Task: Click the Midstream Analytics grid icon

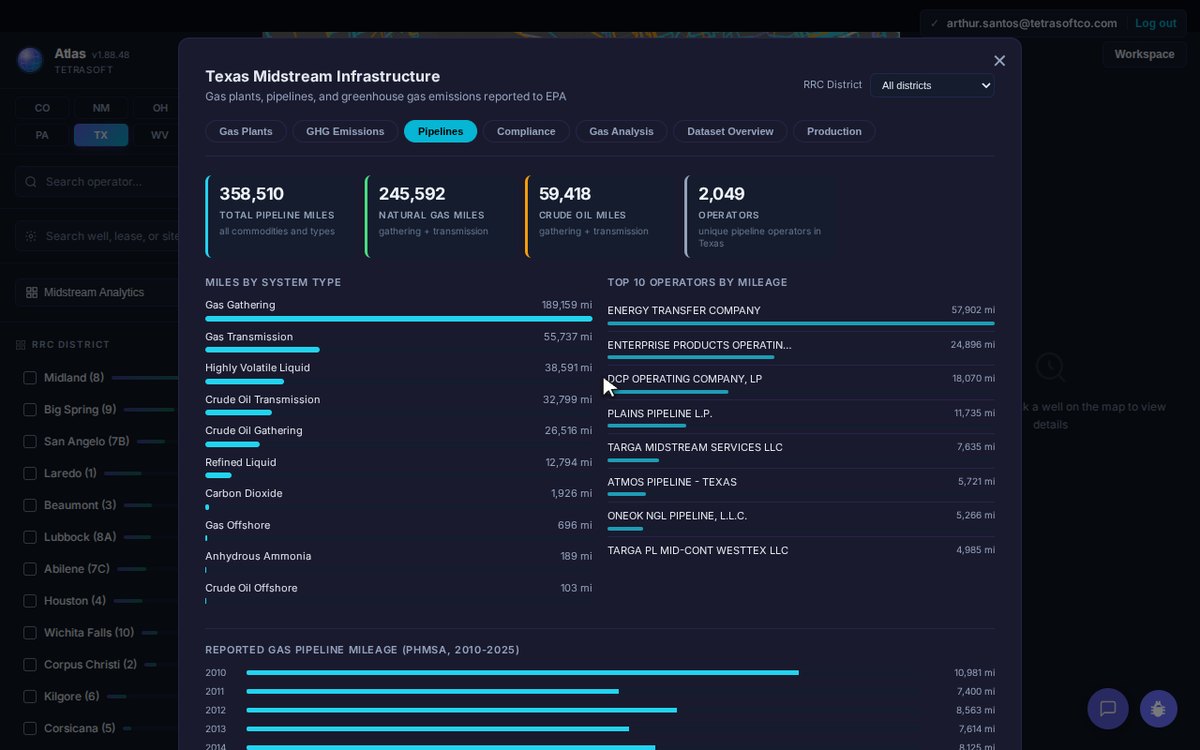Action: (32, 292)
